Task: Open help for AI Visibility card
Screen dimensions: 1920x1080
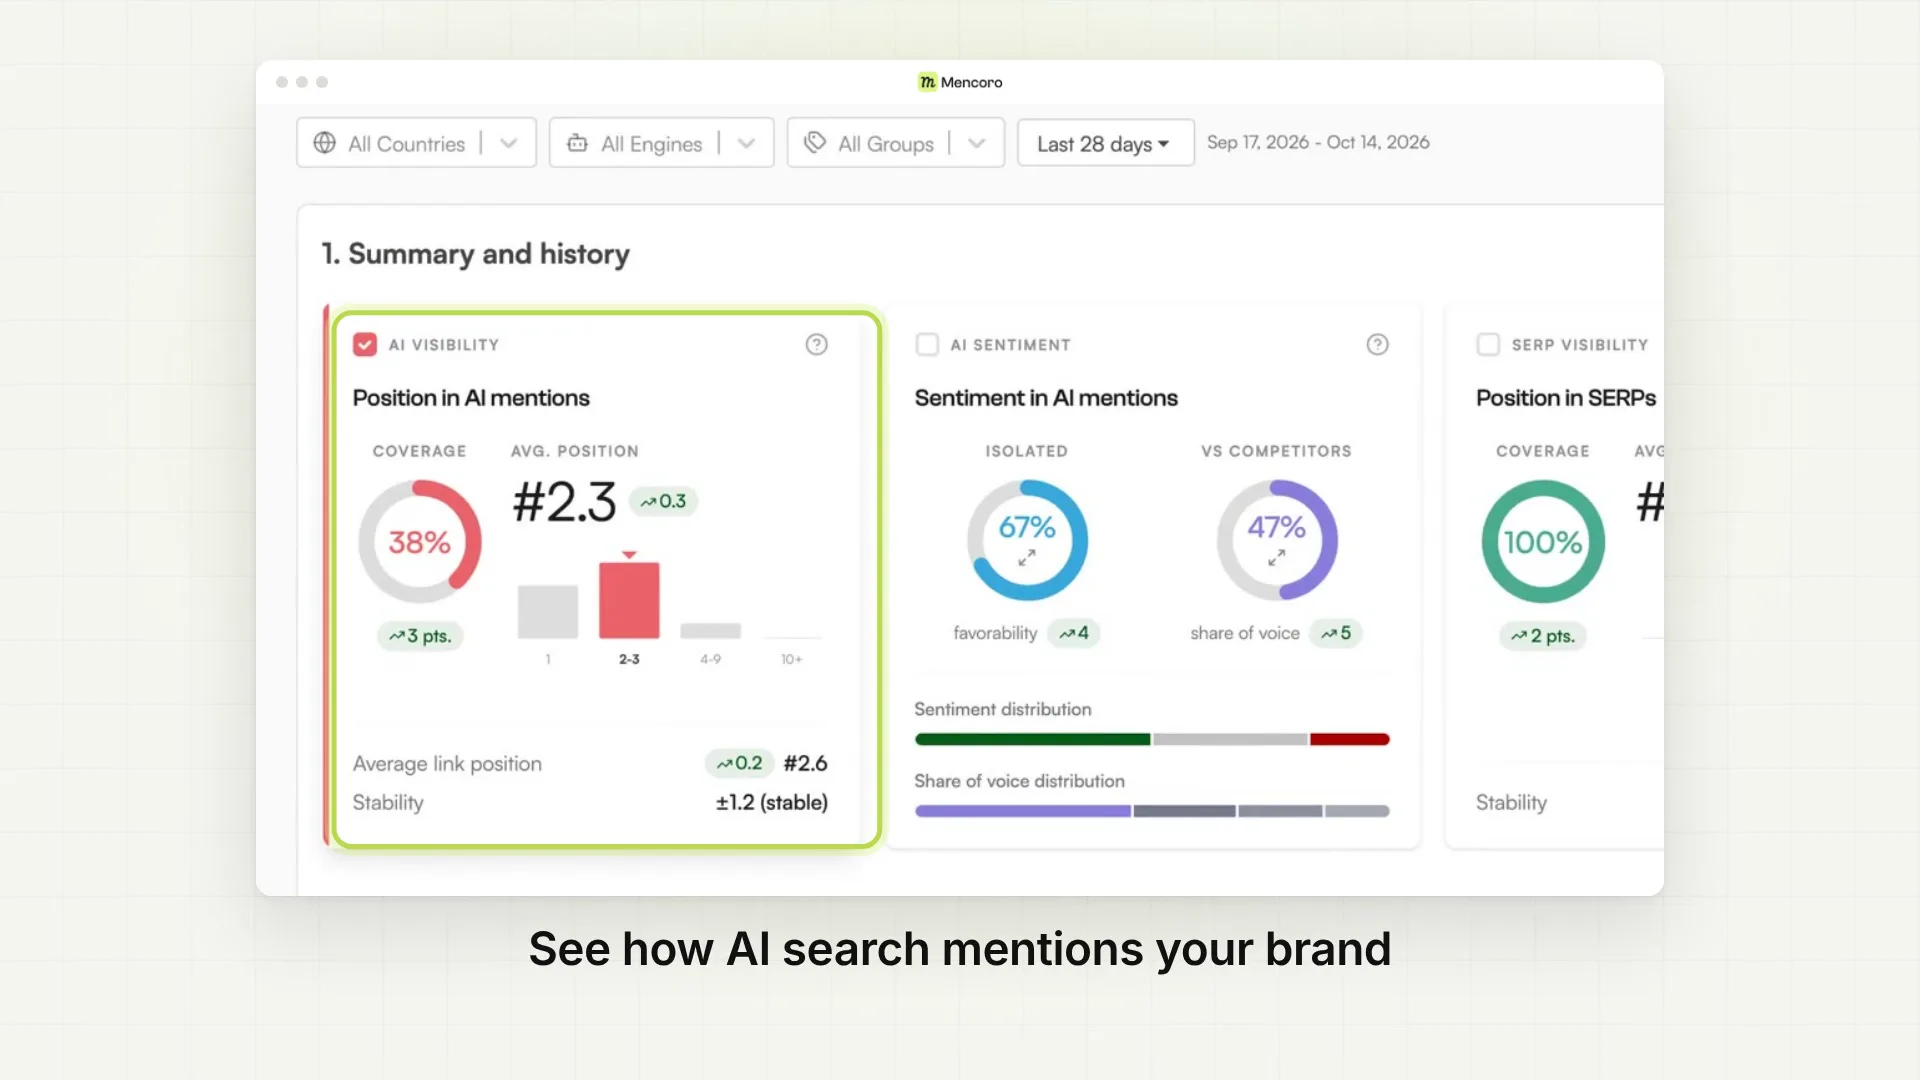Action: 816,344
